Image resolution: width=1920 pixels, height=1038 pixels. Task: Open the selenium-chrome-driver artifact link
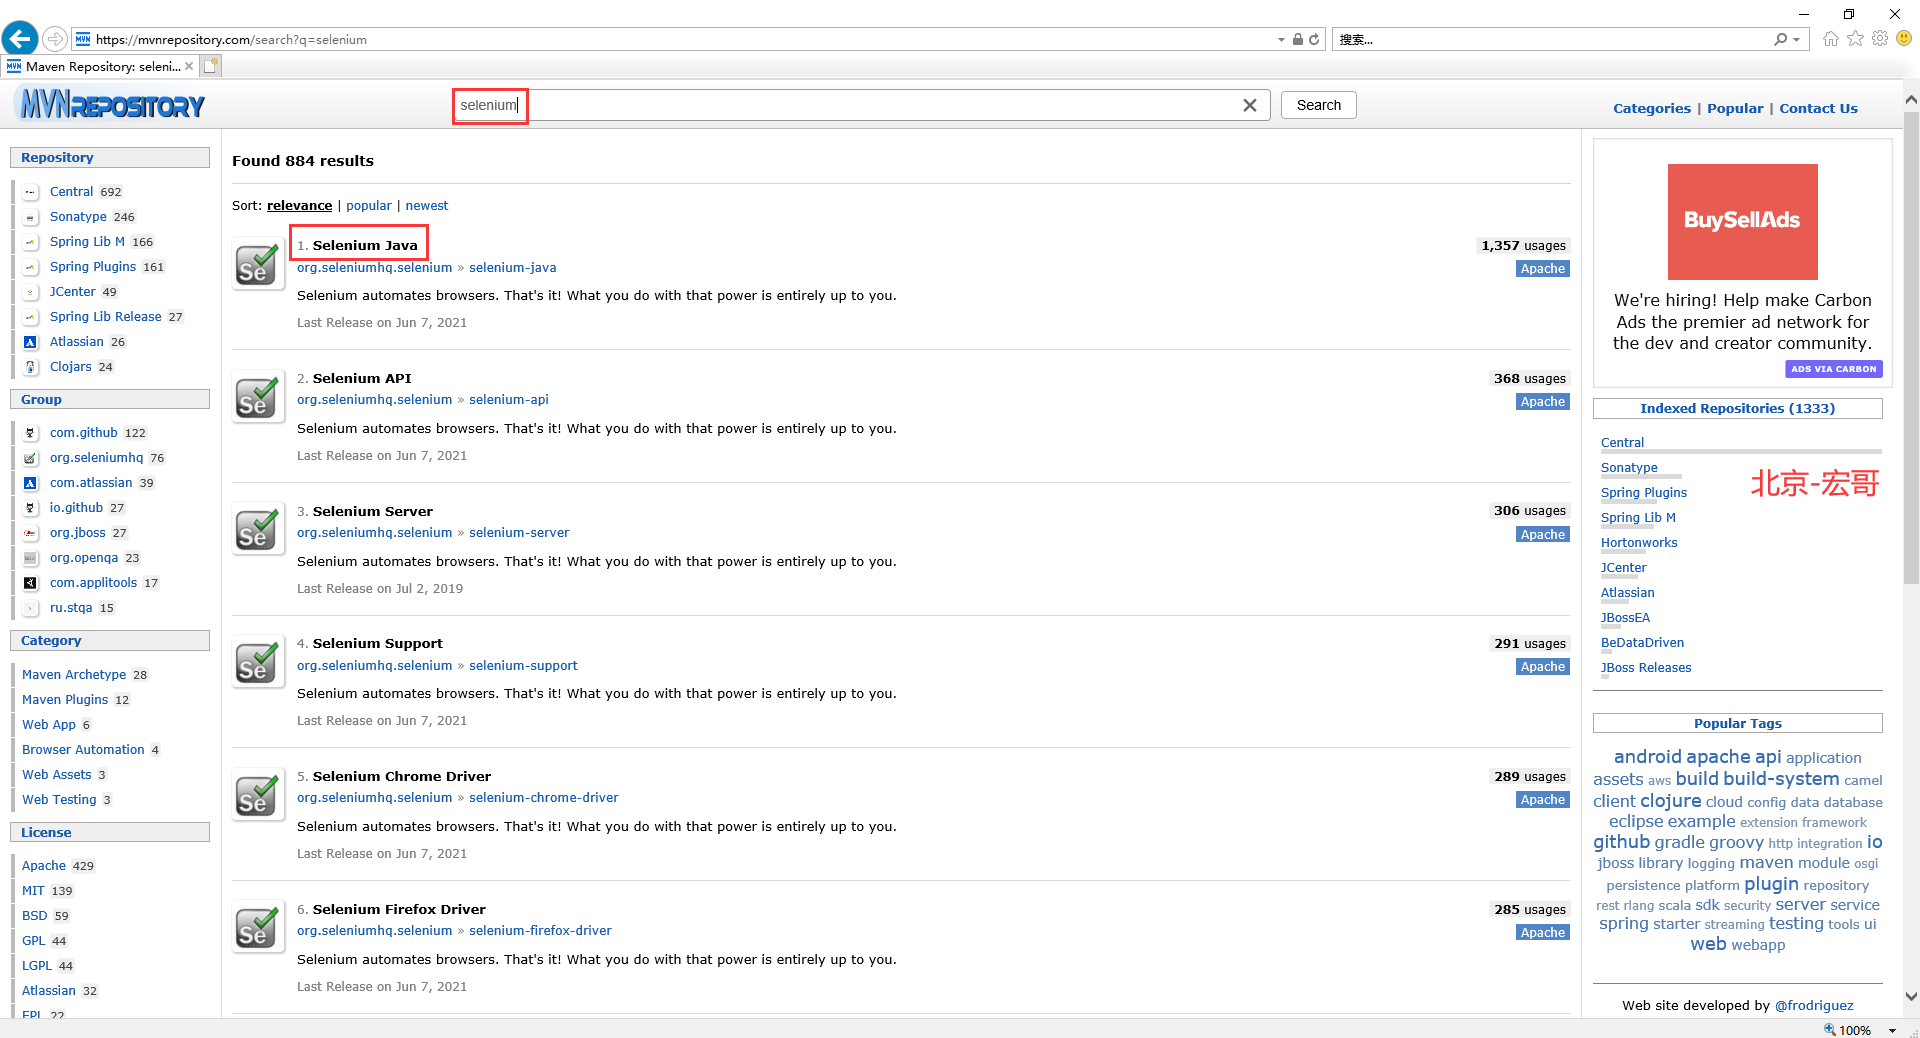pos(543,797)
